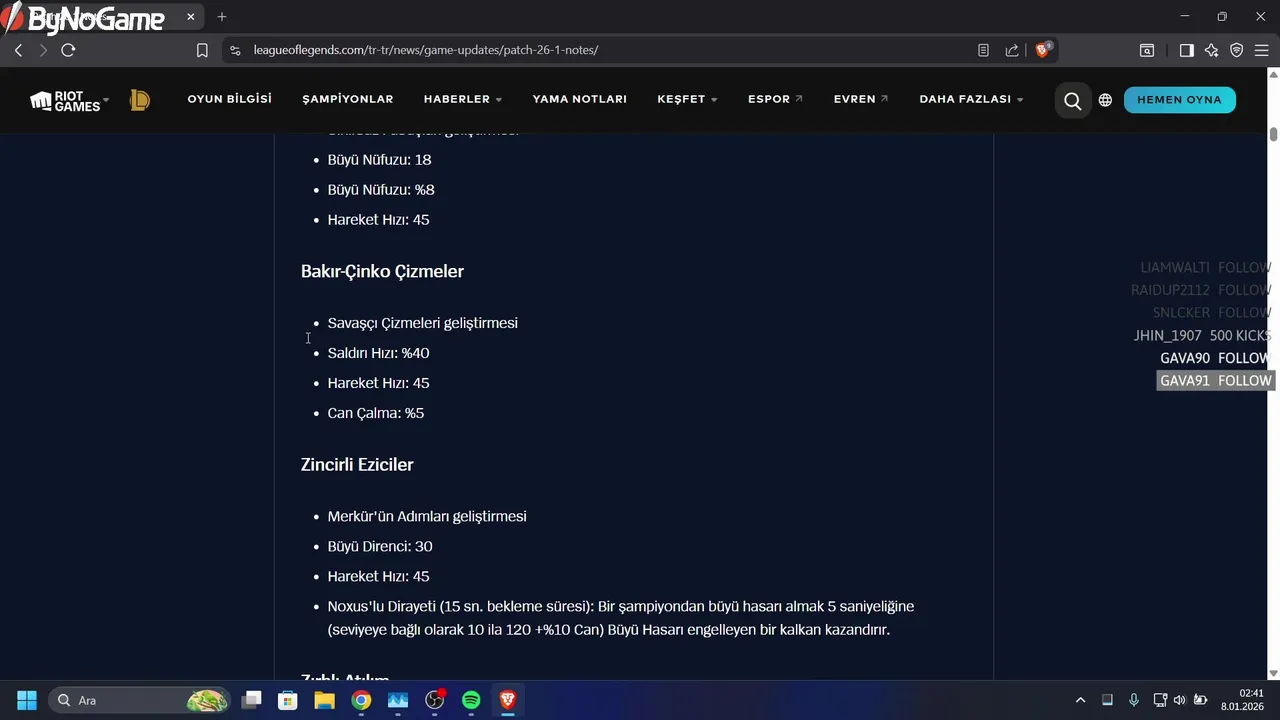The width and height of the screenshot is (1280, 720).
Task: View site information icon in address bar
Action: pyautogui.click(x=234, y=50)
